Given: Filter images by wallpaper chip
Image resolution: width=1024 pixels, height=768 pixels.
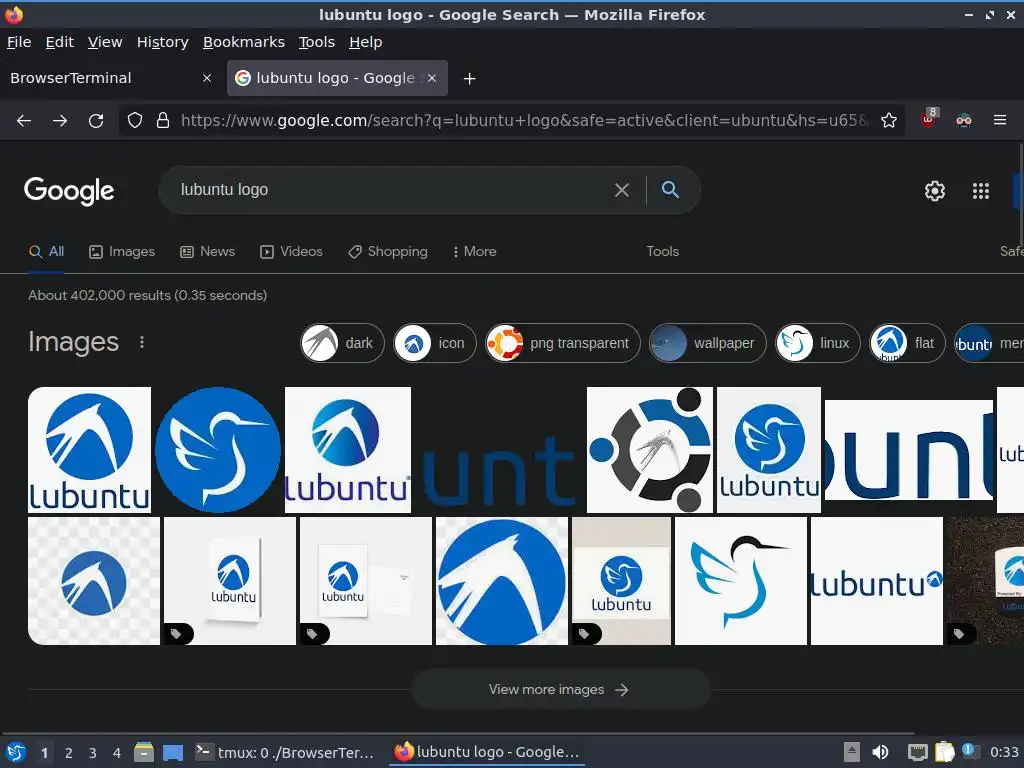Looking at the screenshot, I should tap(708, 343).
